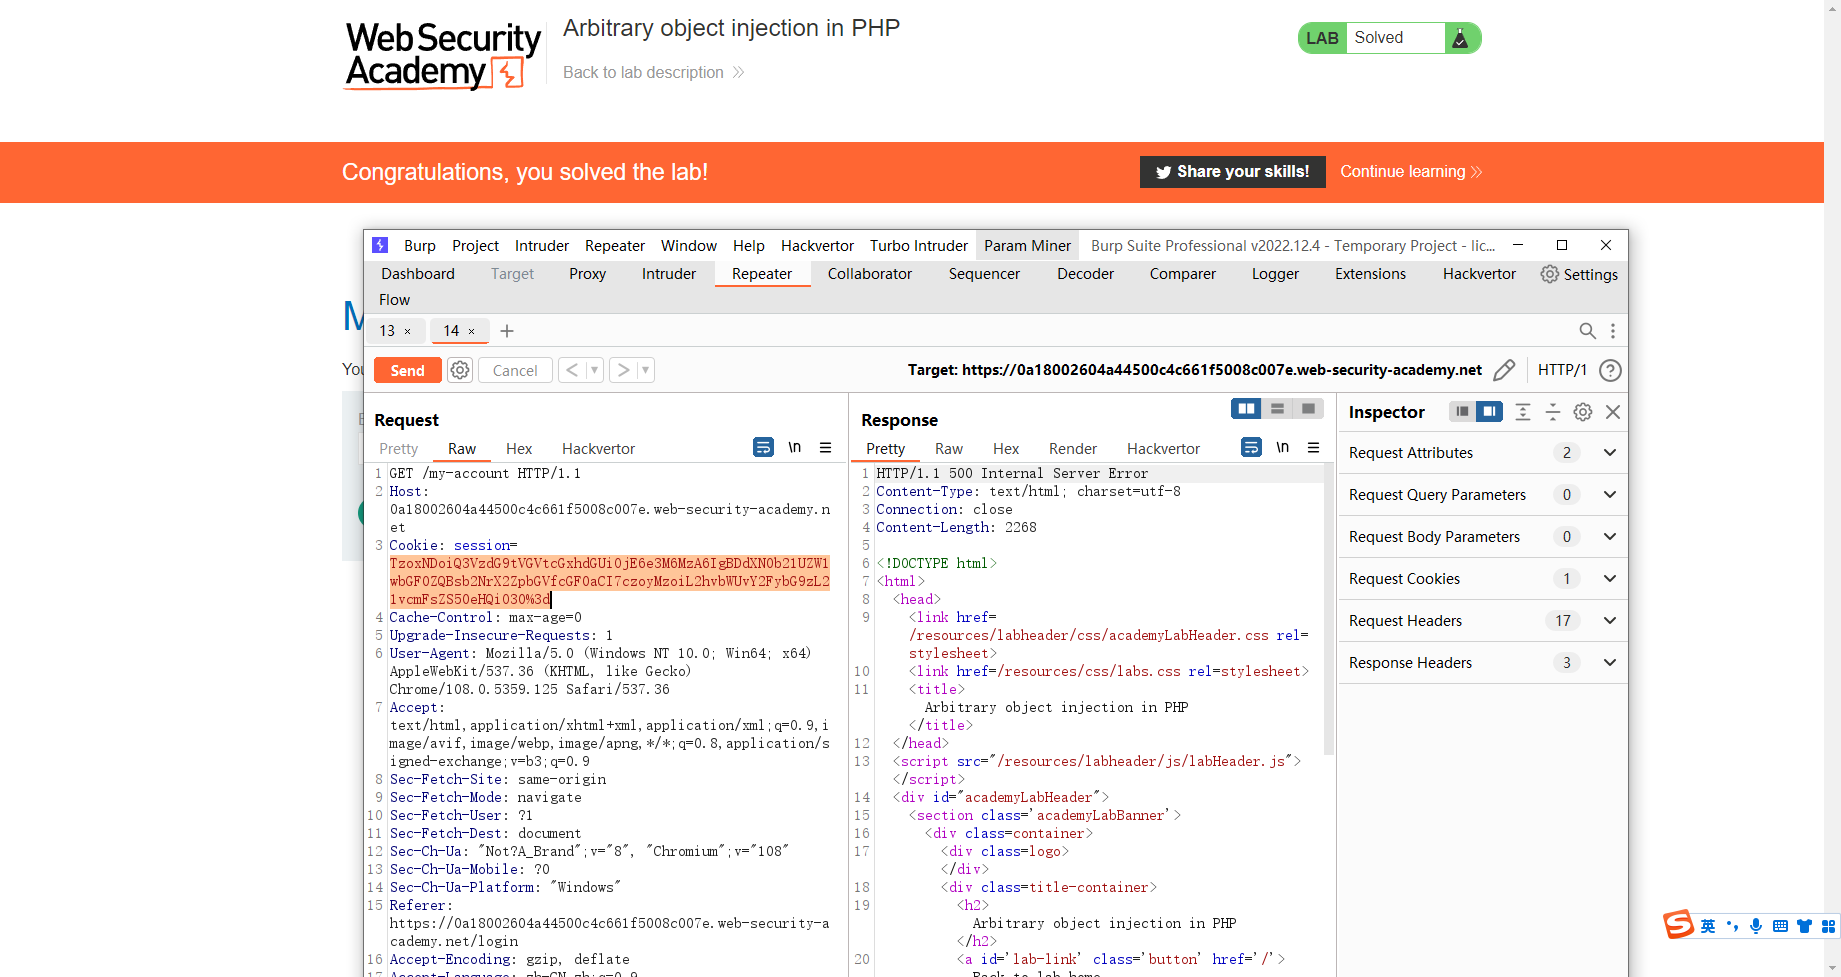This screenshot has width=1841, height=977.
Task: Switch Request view to Hex
Action: pyautogui.click(x=519, y=449)
